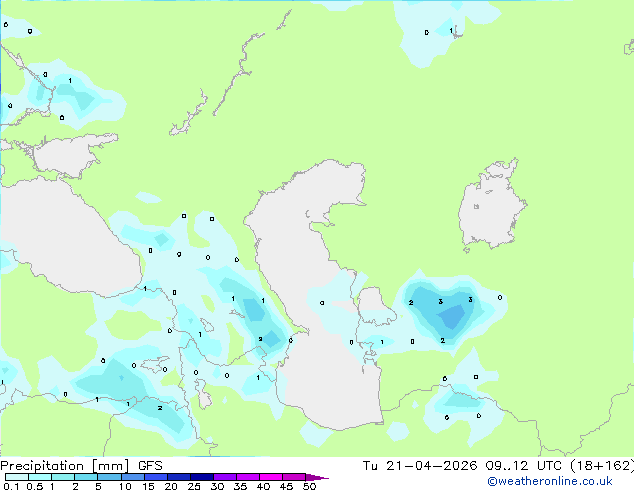Click legend value '35'

pyautogui.click(x=240, y=486)
